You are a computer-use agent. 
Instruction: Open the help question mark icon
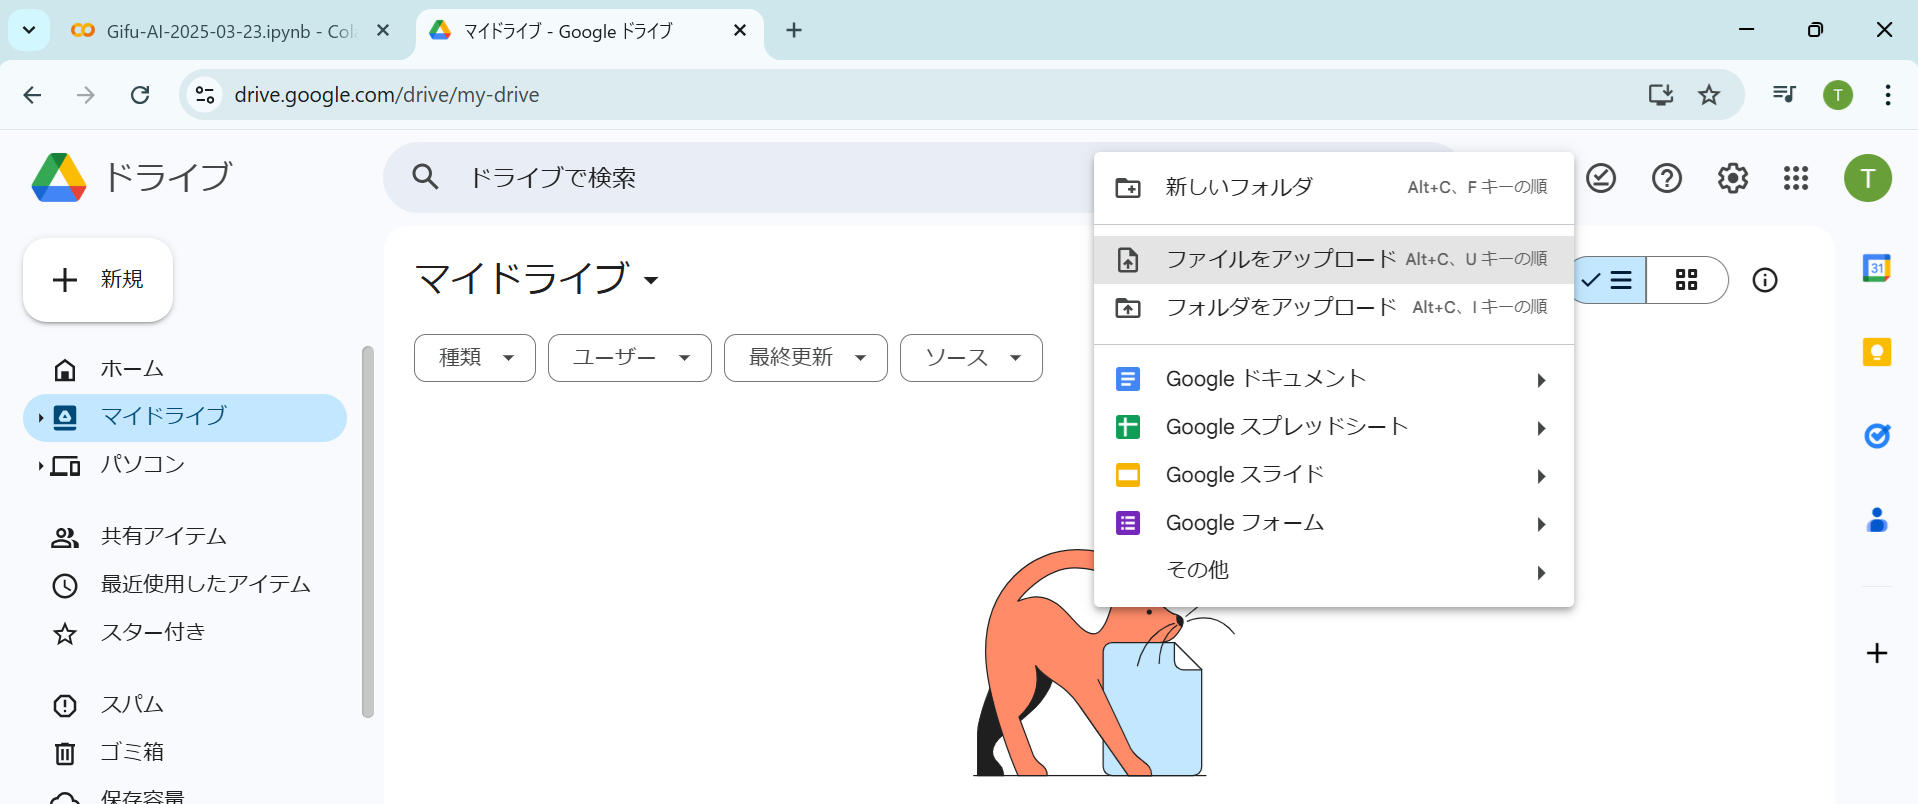[x=1667, y=178]
